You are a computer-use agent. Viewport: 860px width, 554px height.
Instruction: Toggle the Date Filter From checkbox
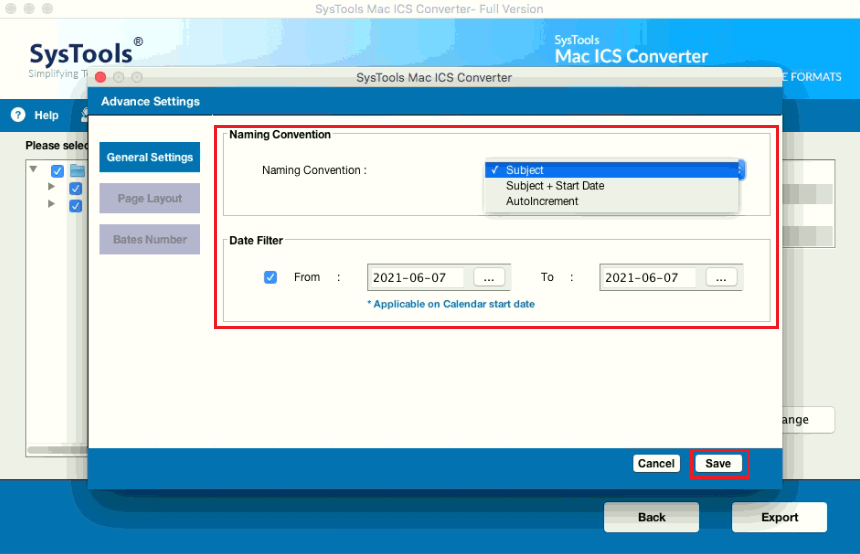270,277
